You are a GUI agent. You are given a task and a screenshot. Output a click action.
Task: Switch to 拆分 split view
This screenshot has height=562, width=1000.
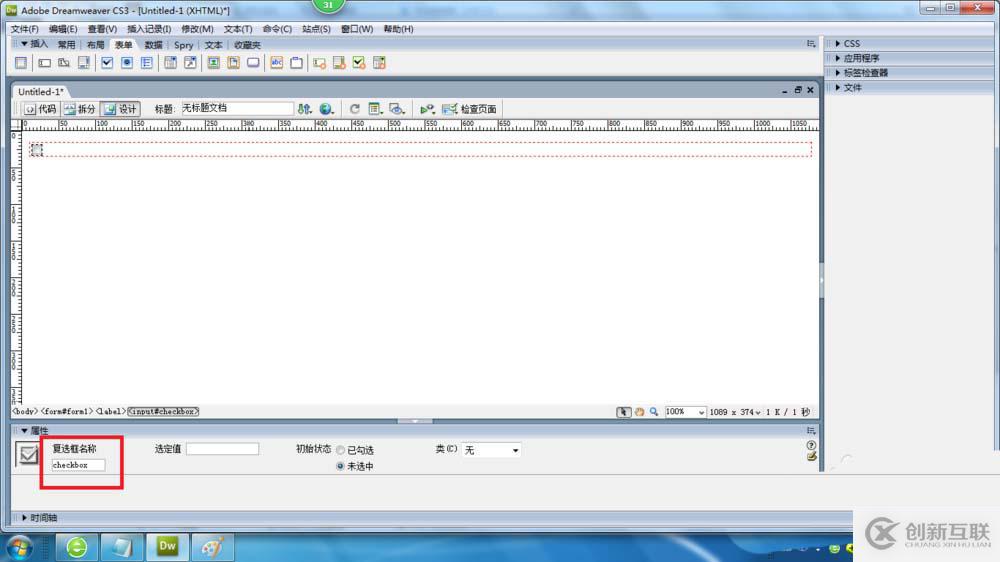pos(80,109)
